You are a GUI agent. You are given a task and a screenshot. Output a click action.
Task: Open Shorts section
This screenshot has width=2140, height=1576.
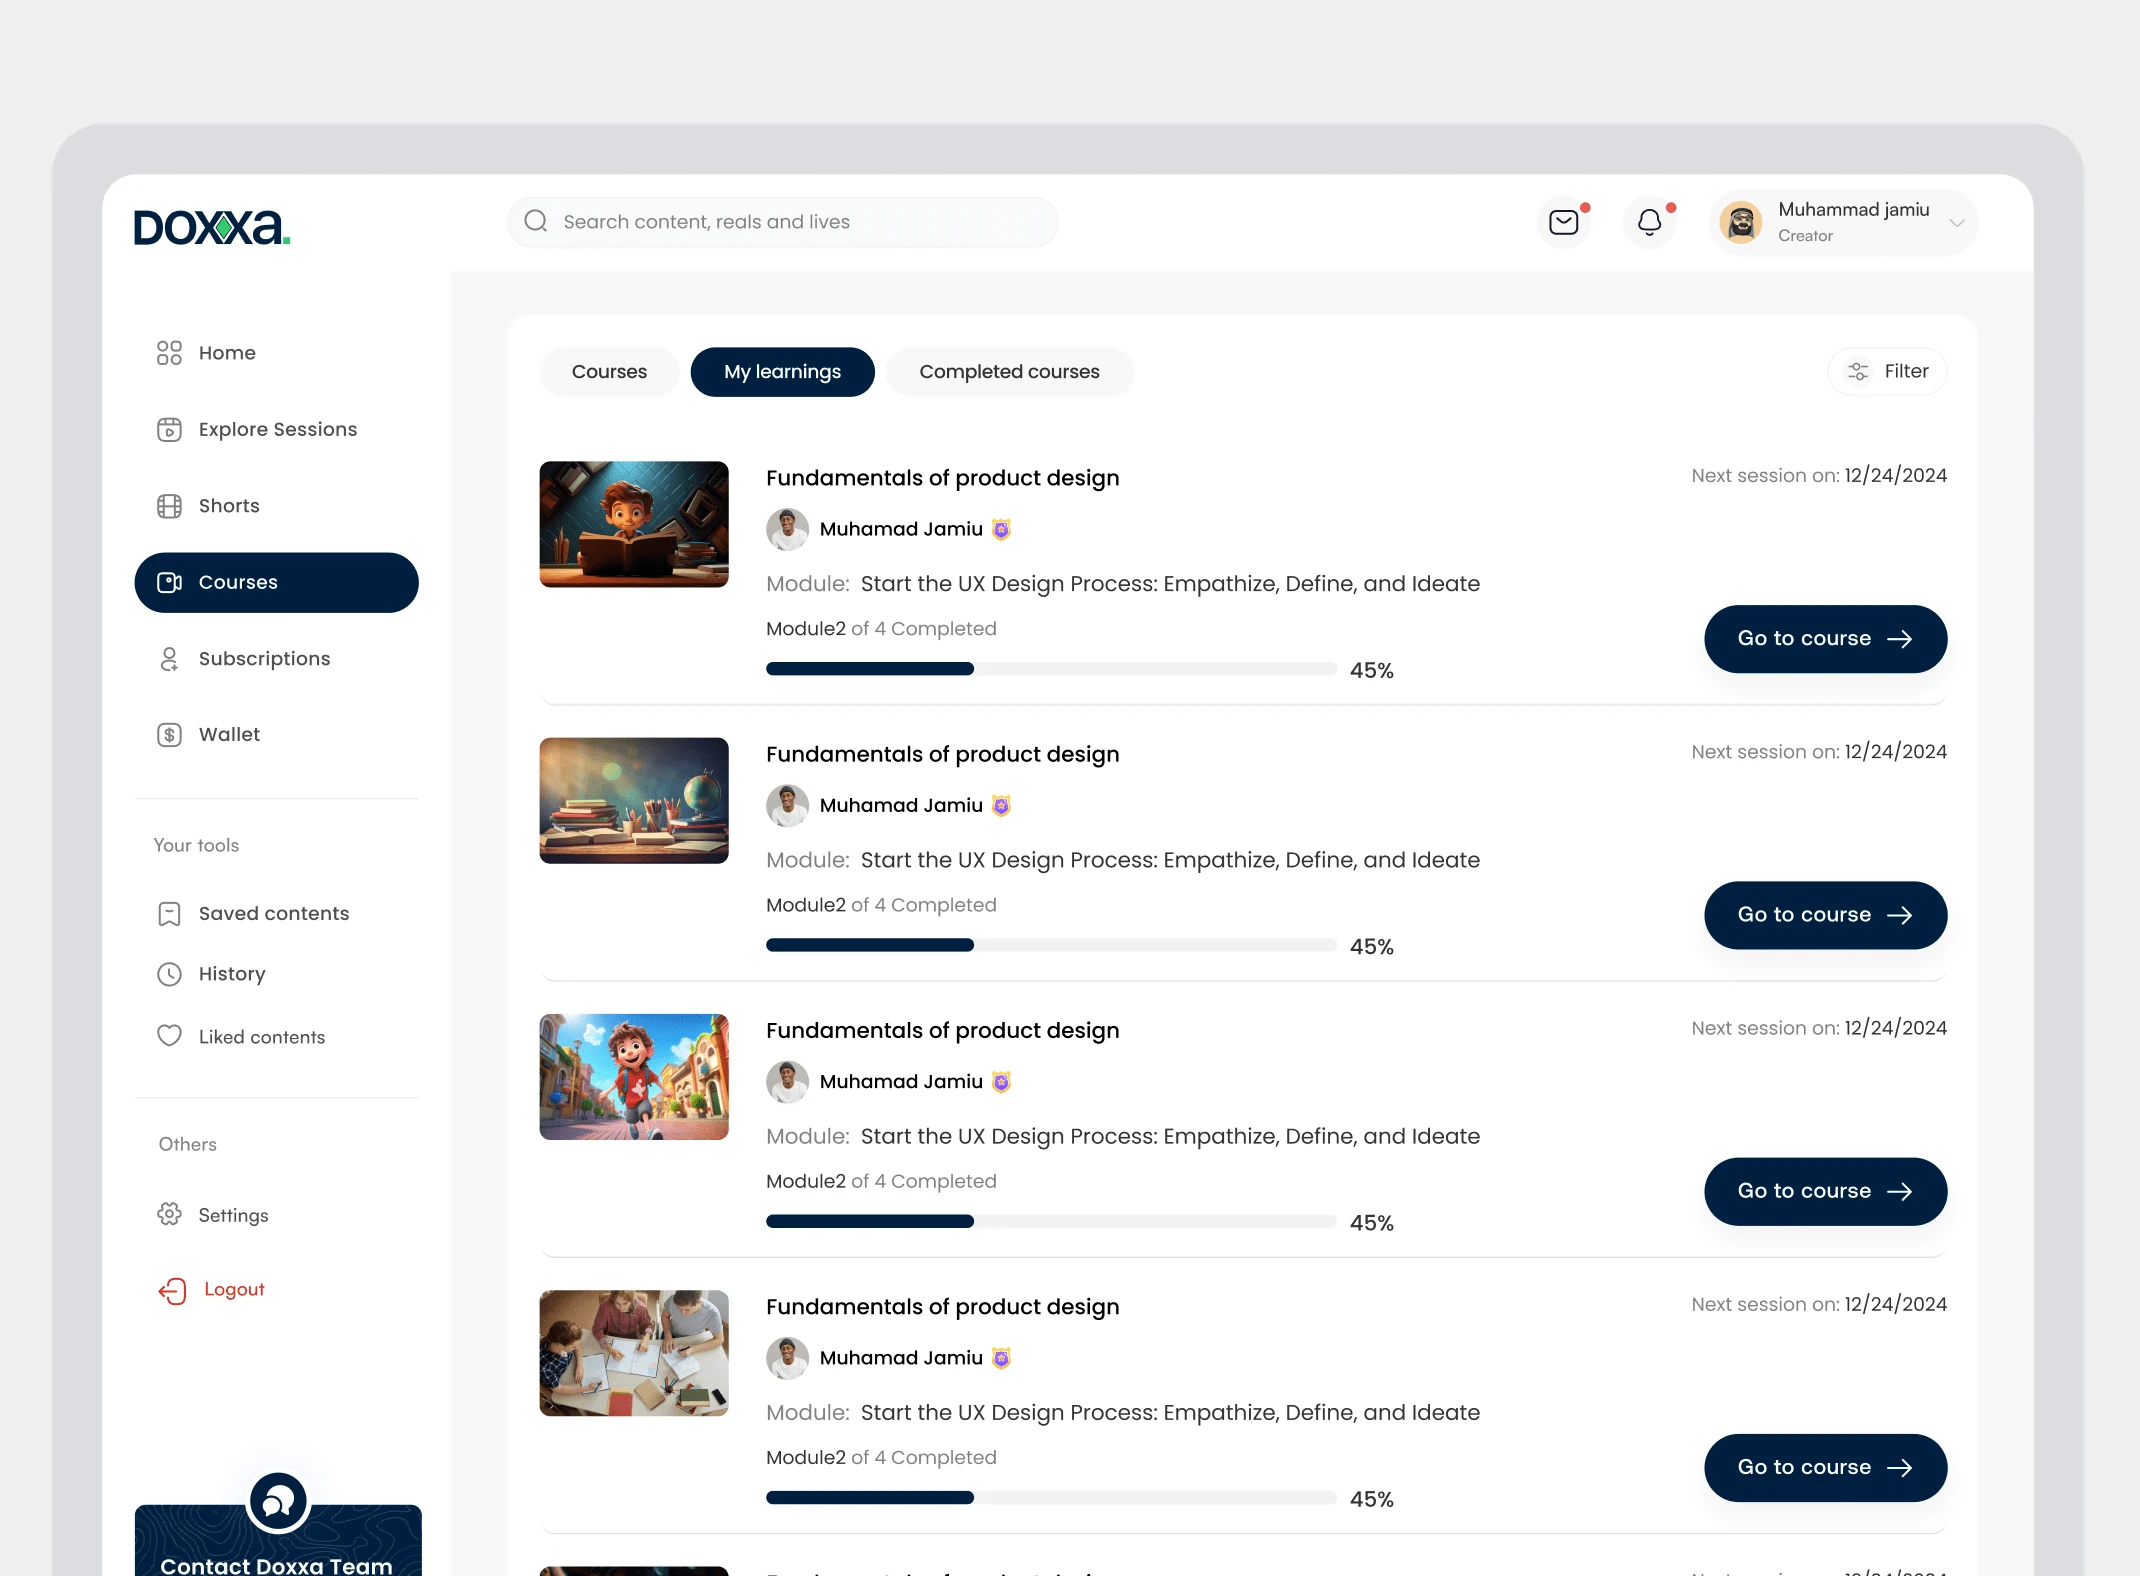229,505
